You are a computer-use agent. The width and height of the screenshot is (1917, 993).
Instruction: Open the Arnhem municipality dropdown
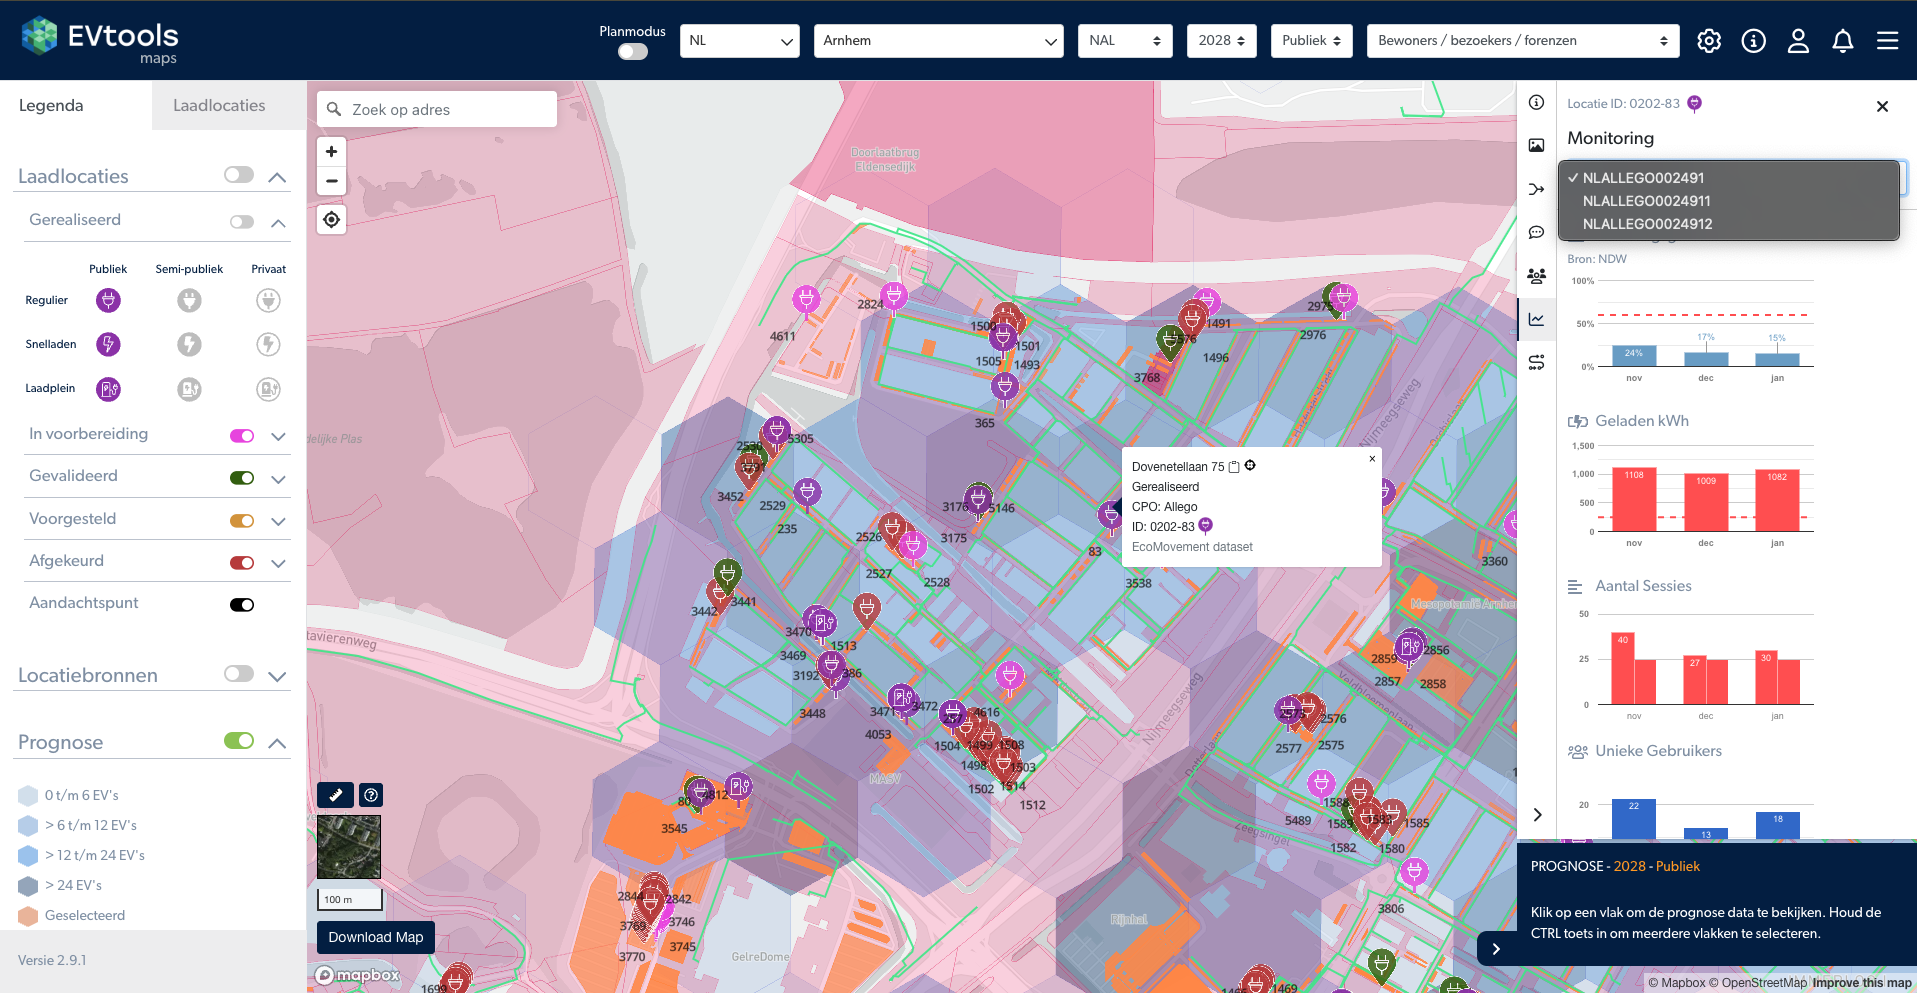click(x=938, y=41)
